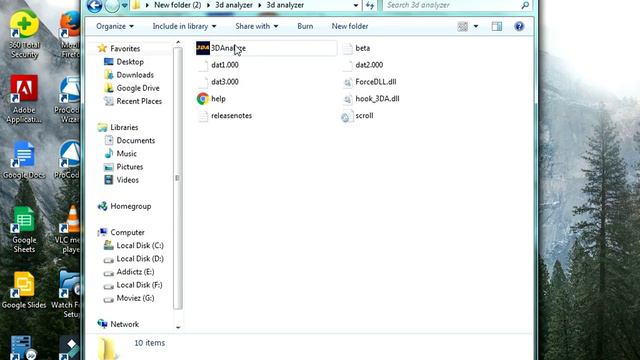Open the Include in library menu

tap(184, 26)
